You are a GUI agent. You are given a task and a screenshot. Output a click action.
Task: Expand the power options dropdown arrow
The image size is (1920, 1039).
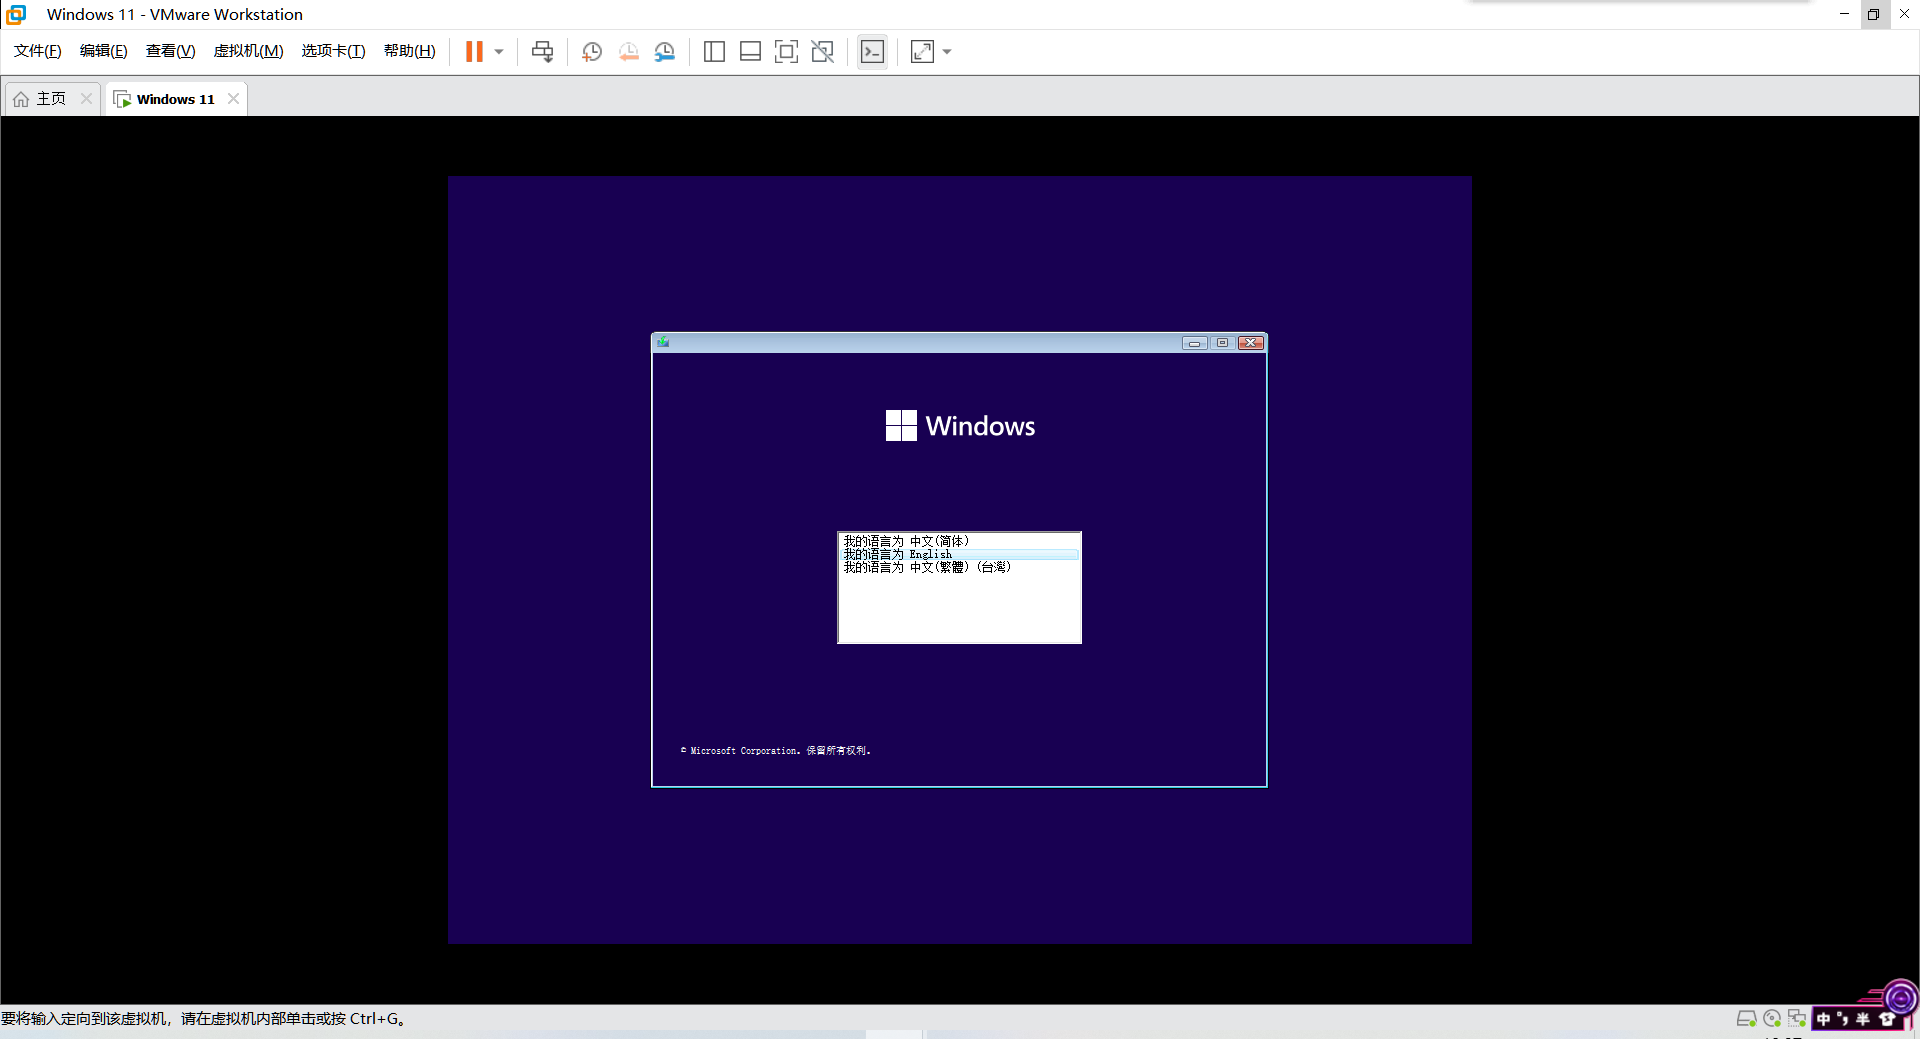coord(499,52)
